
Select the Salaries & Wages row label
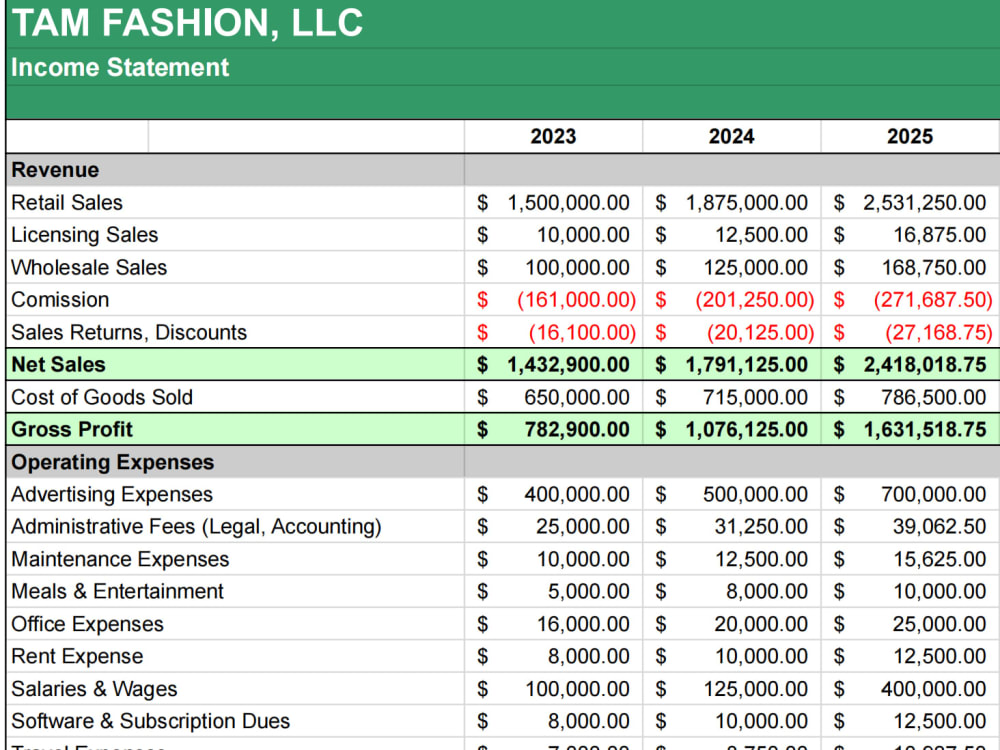coord(94,689)
